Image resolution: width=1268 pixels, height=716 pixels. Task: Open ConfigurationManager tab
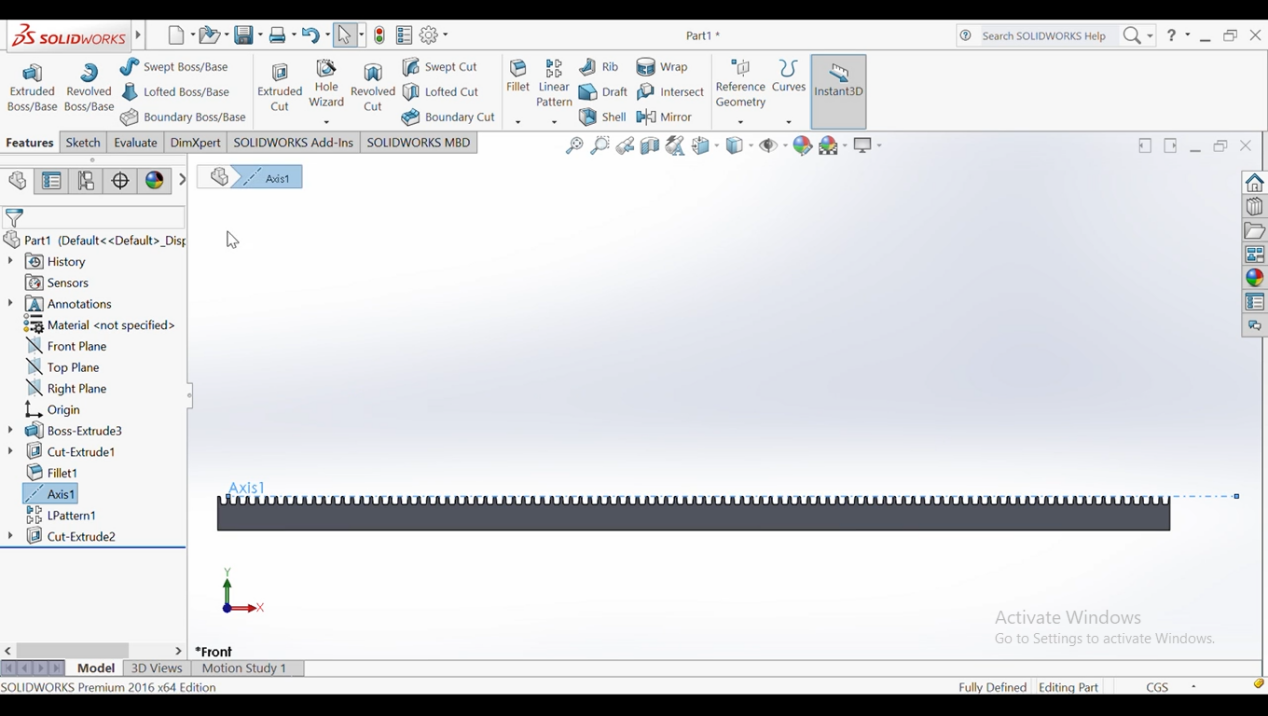click(86, 181)
